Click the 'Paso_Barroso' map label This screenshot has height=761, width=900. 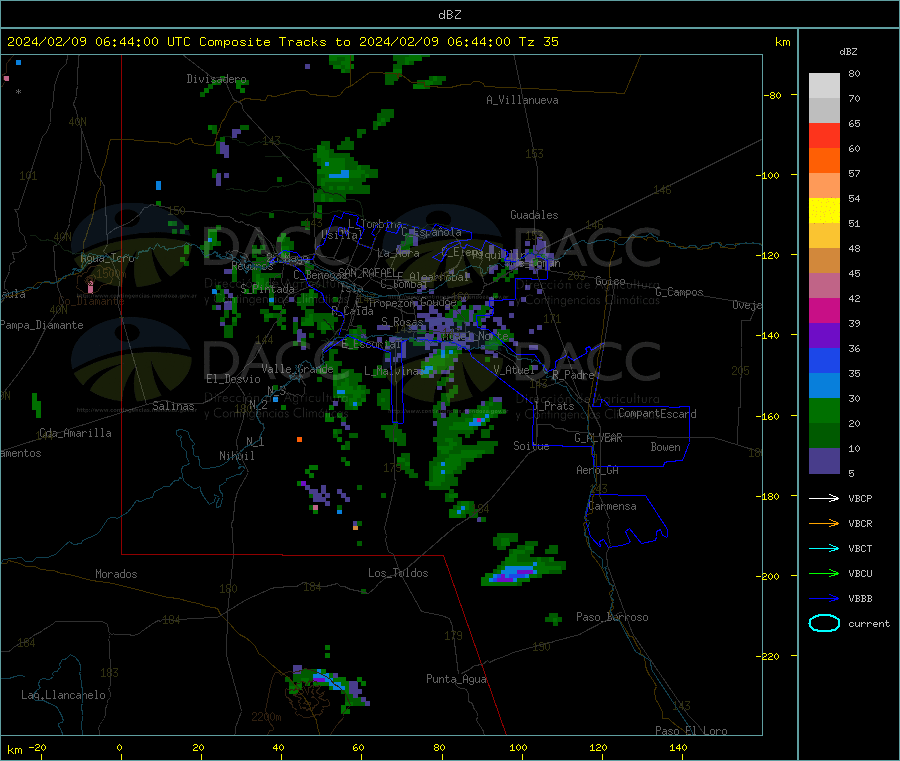pyautogui.click(x=612, y=617)
